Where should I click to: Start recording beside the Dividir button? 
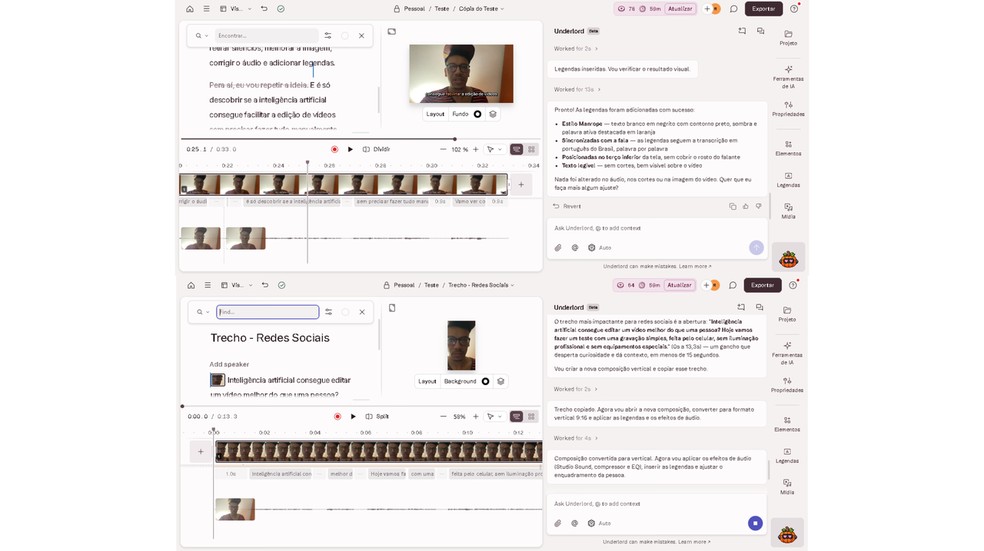(x=334, y=149)
